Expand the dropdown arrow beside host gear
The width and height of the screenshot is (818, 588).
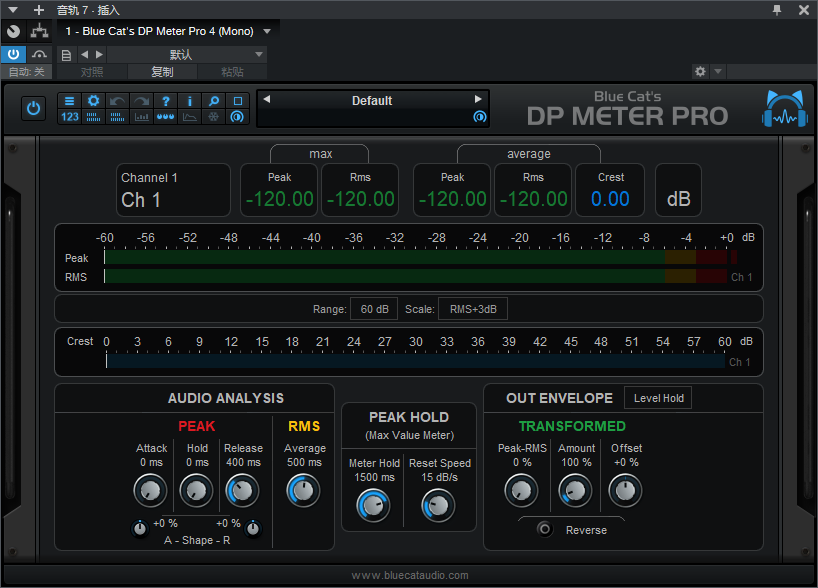click(x=718, y=71)
